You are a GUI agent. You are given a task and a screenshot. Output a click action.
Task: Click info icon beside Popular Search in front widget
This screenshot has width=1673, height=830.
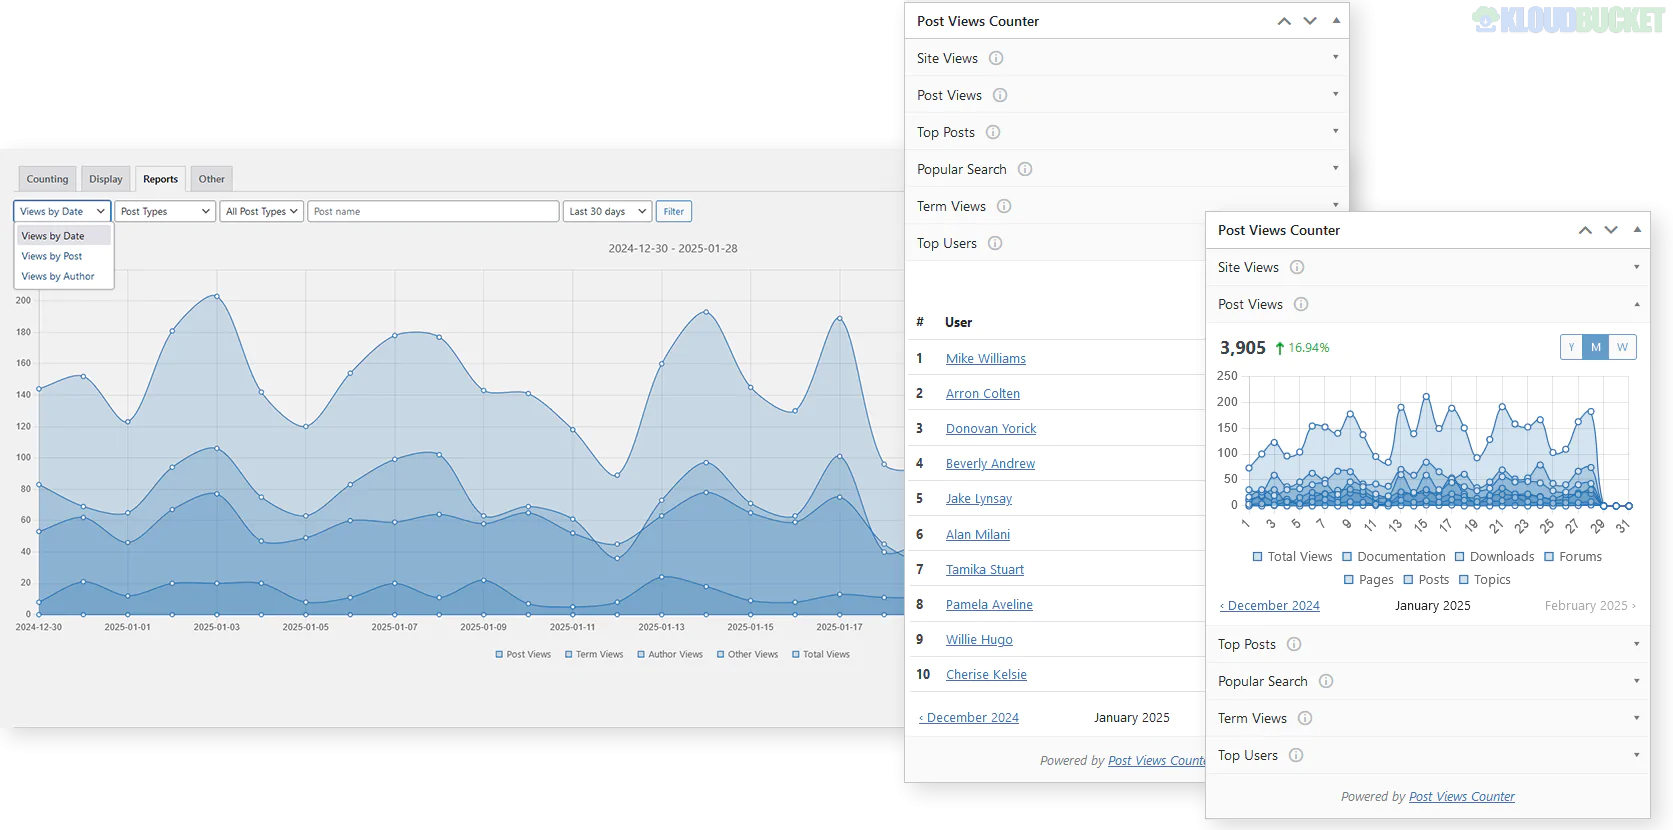point(1326,681)
